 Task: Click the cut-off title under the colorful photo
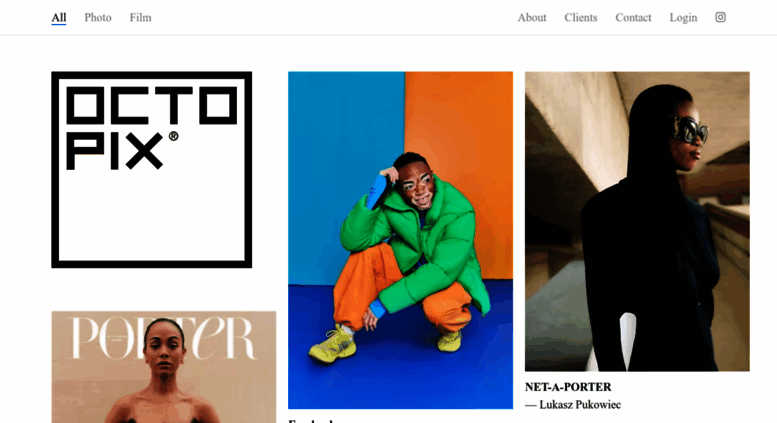(311, 421)
